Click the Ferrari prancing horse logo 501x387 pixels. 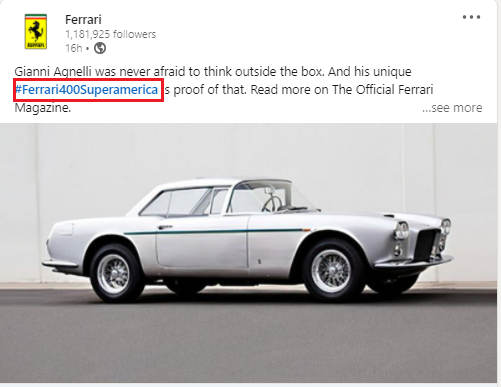point(36,32)
